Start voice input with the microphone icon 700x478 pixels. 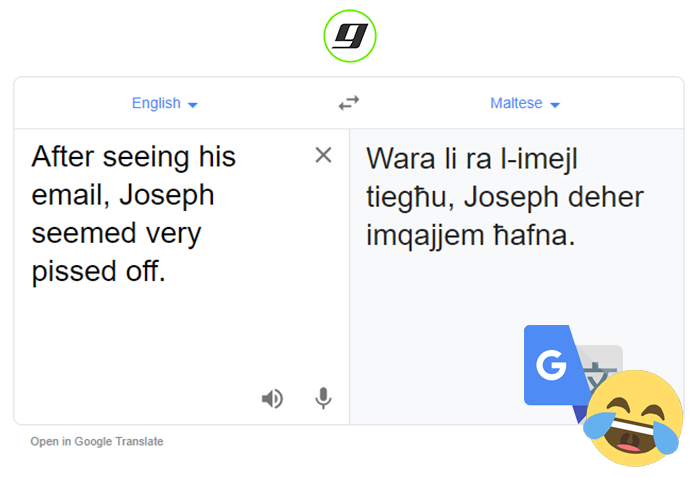click(x=323, y=398)
